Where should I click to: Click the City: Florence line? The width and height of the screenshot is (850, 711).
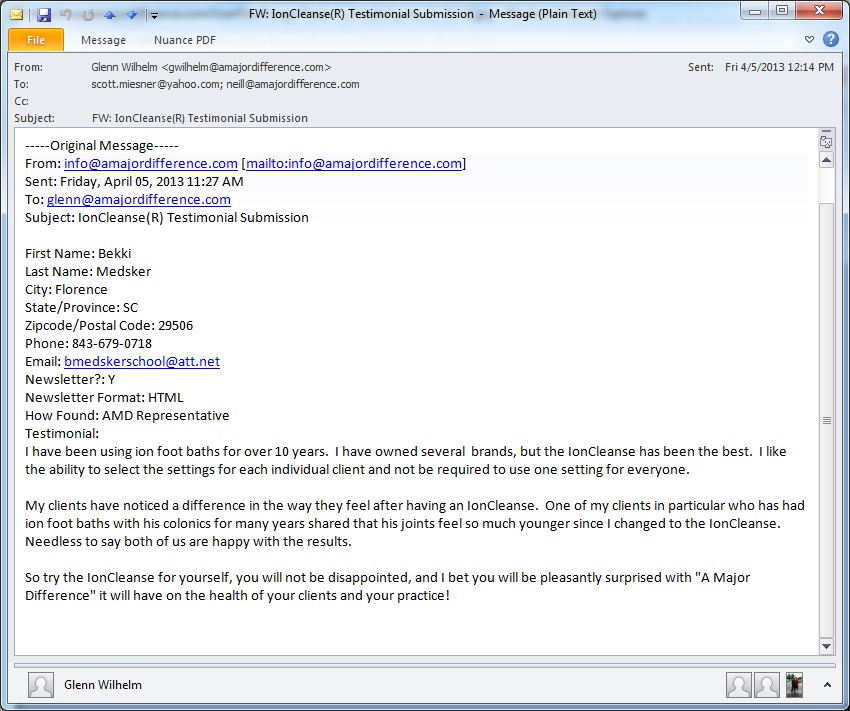coord(66,289)
